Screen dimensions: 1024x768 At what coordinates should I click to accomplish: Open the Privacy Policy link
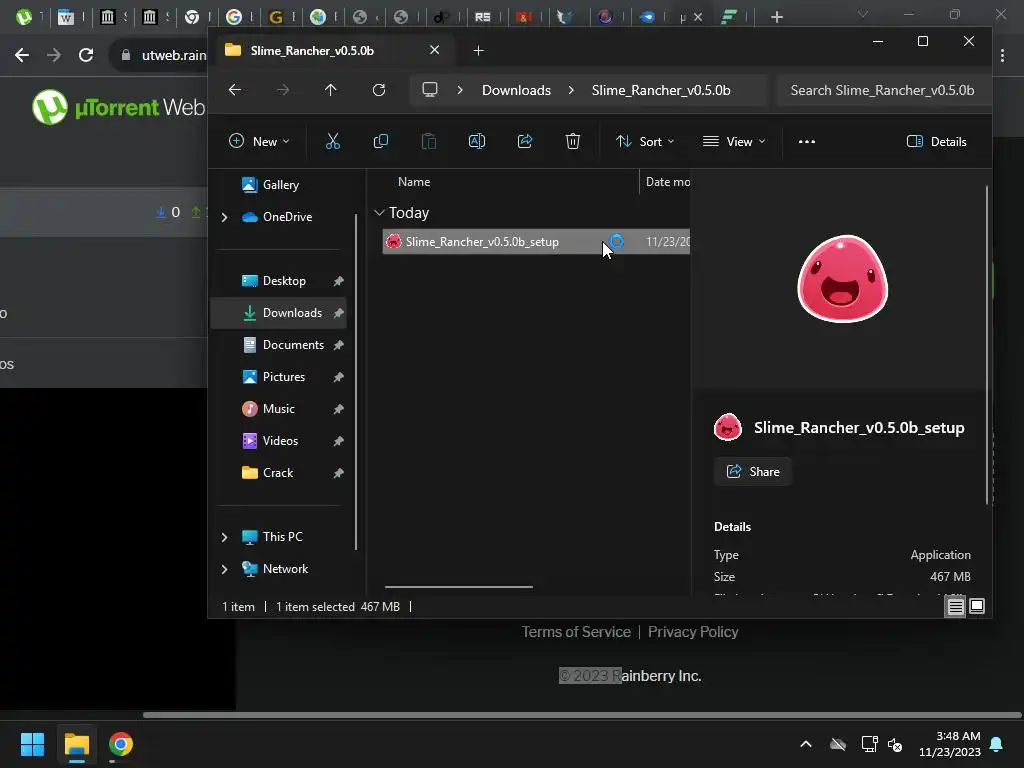693,632
